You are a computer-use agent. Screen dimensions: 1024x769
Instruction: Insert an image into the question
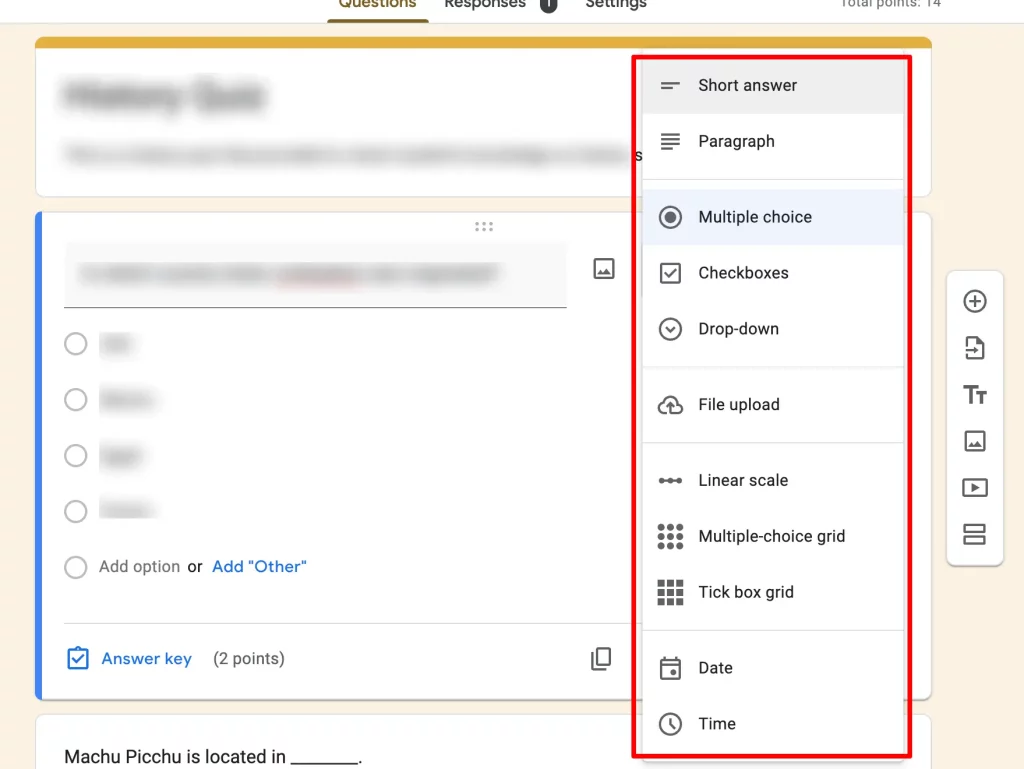[x=604, y=268]
